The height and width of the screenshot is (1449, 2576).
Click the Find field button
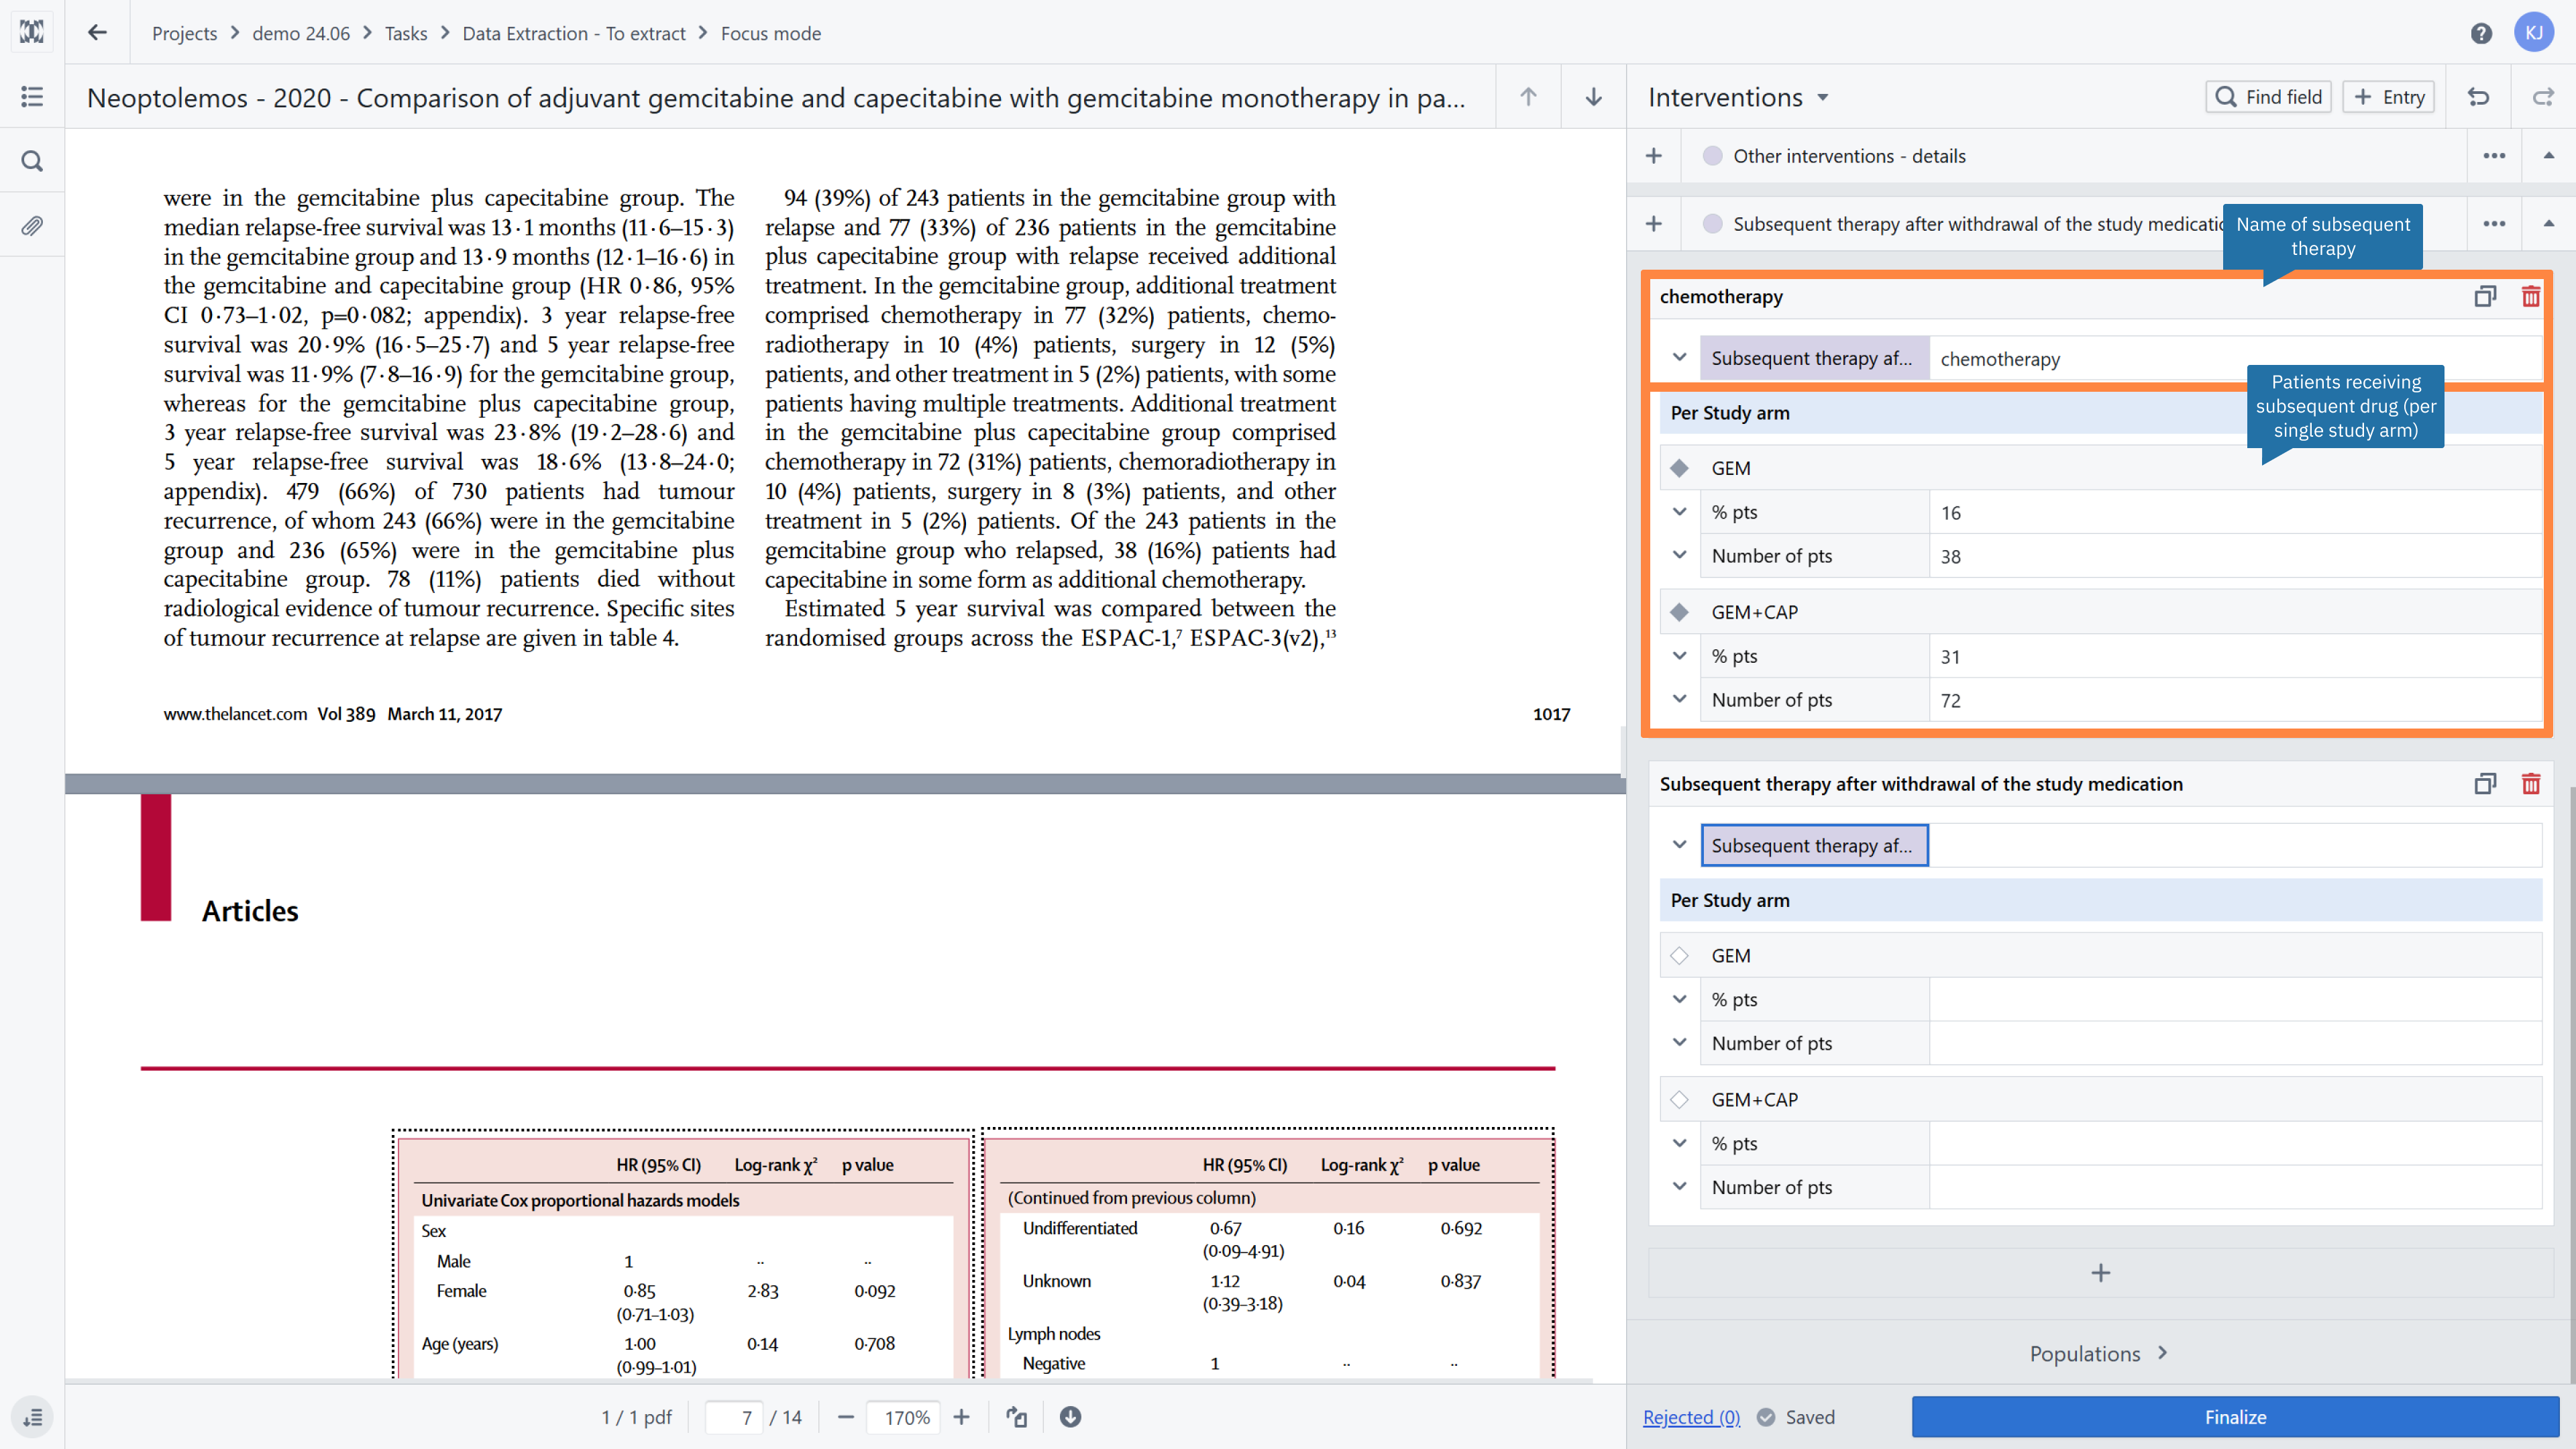[2268, 97]
